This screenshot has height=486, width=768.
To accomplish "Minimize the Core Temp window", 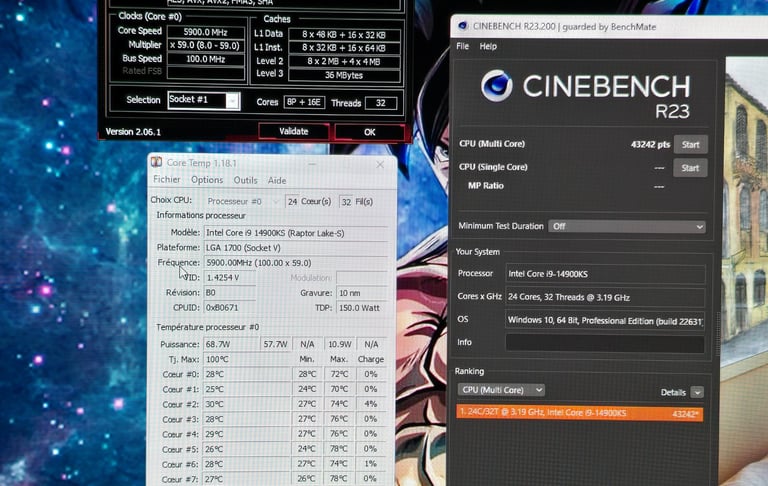I will (312, 164).
